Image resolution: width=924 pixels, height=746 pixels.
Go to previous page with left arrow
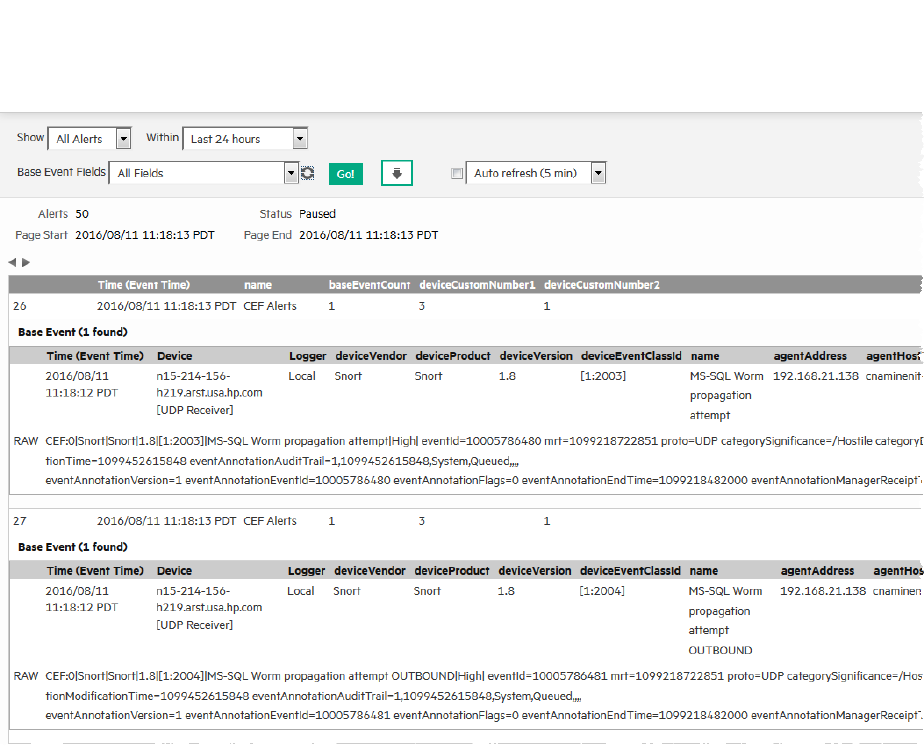tap(12, 262)
